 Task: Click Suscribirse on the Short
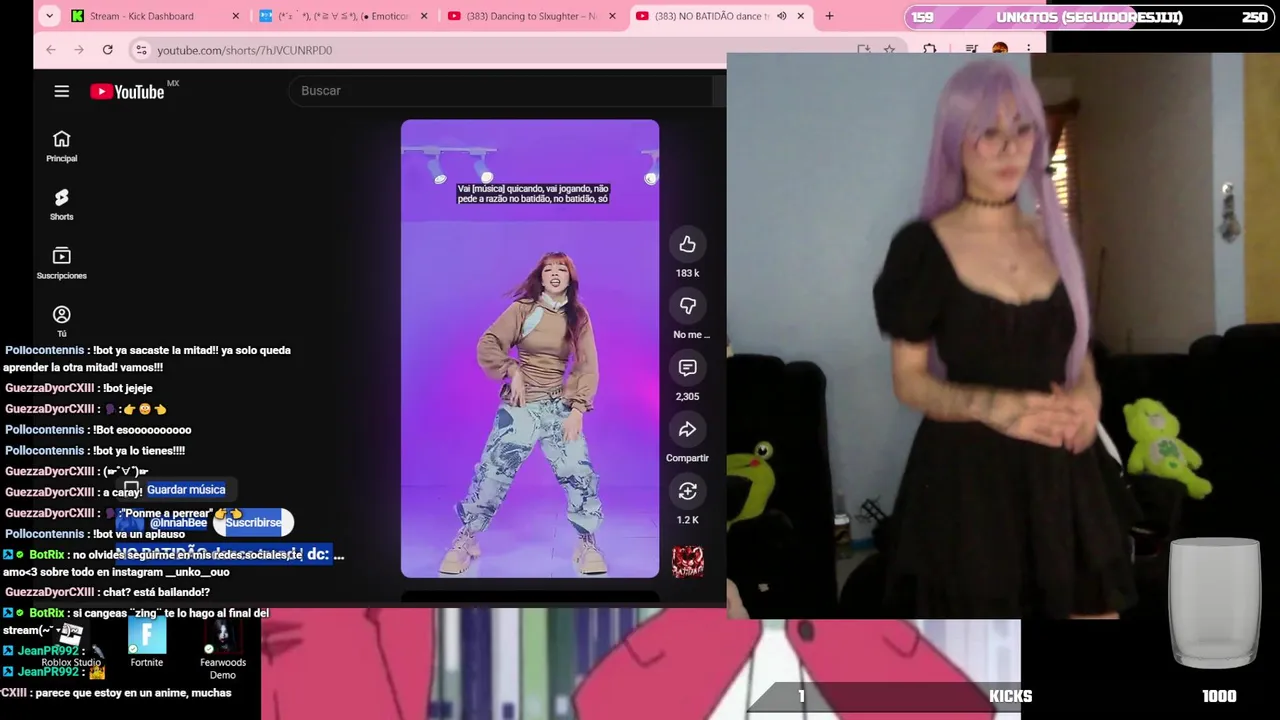254,522
